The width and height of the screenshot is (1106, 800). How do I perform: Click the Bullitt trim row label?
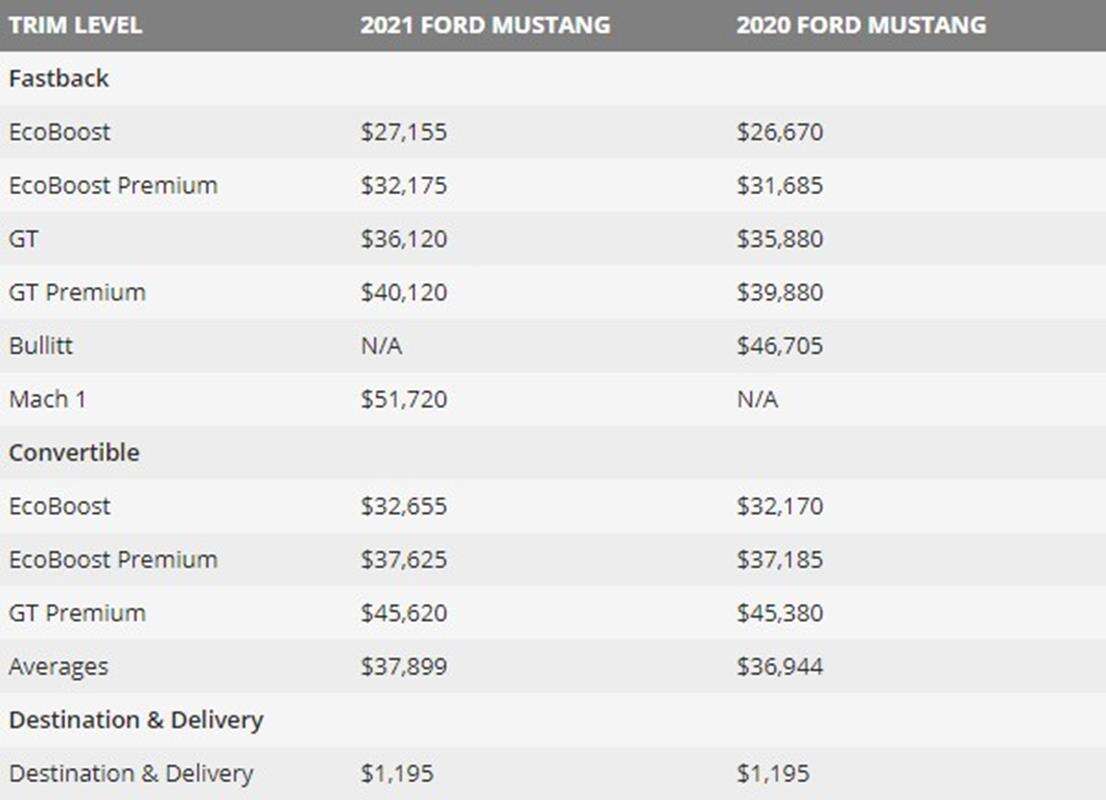41,346
